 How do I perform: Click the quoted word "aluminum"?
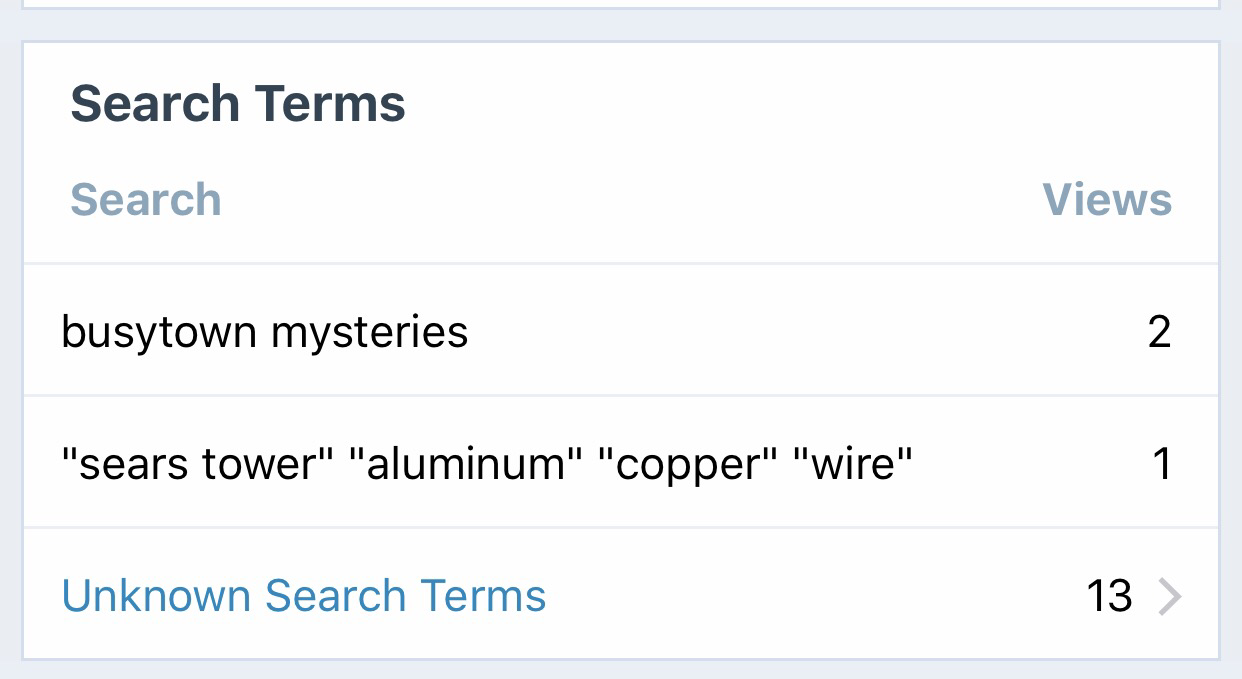pos(468,464)
